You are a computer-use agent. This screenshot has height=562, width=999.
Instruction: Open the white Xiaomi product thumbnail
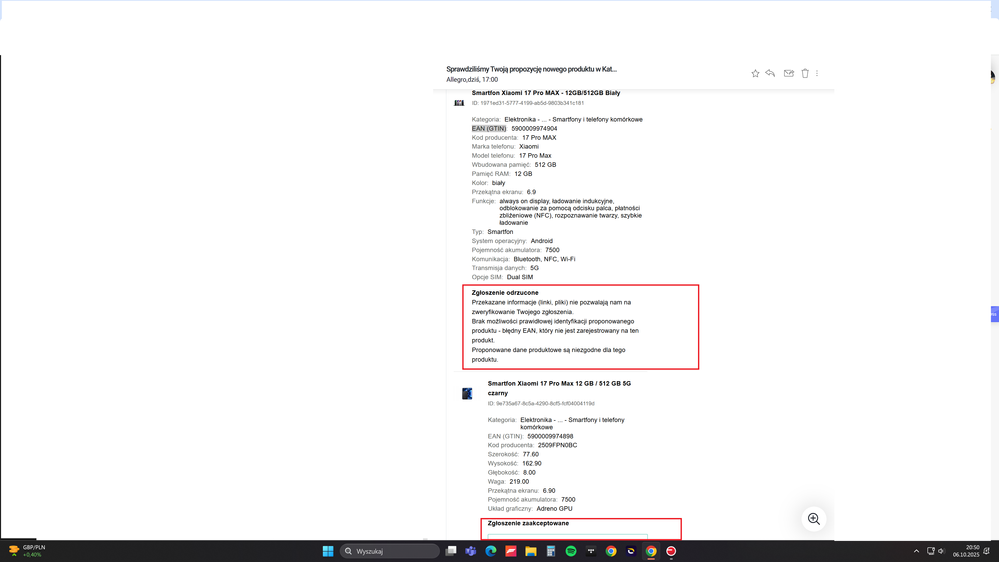coord(459,102)
